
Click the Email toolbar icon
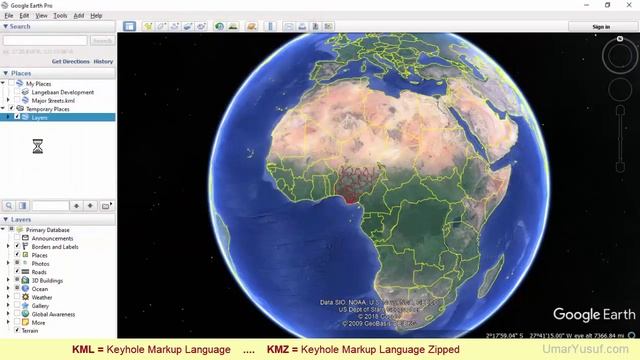click(289, 27)
